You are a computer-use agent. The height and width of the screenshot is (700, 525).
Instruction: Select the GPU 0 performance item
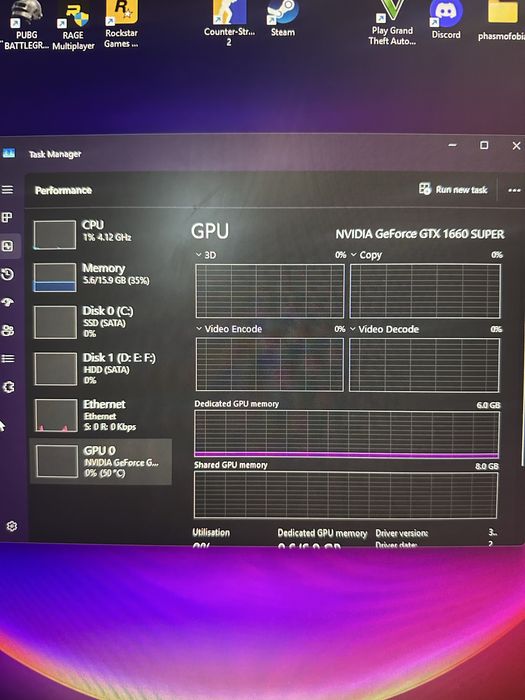[100, 461]
